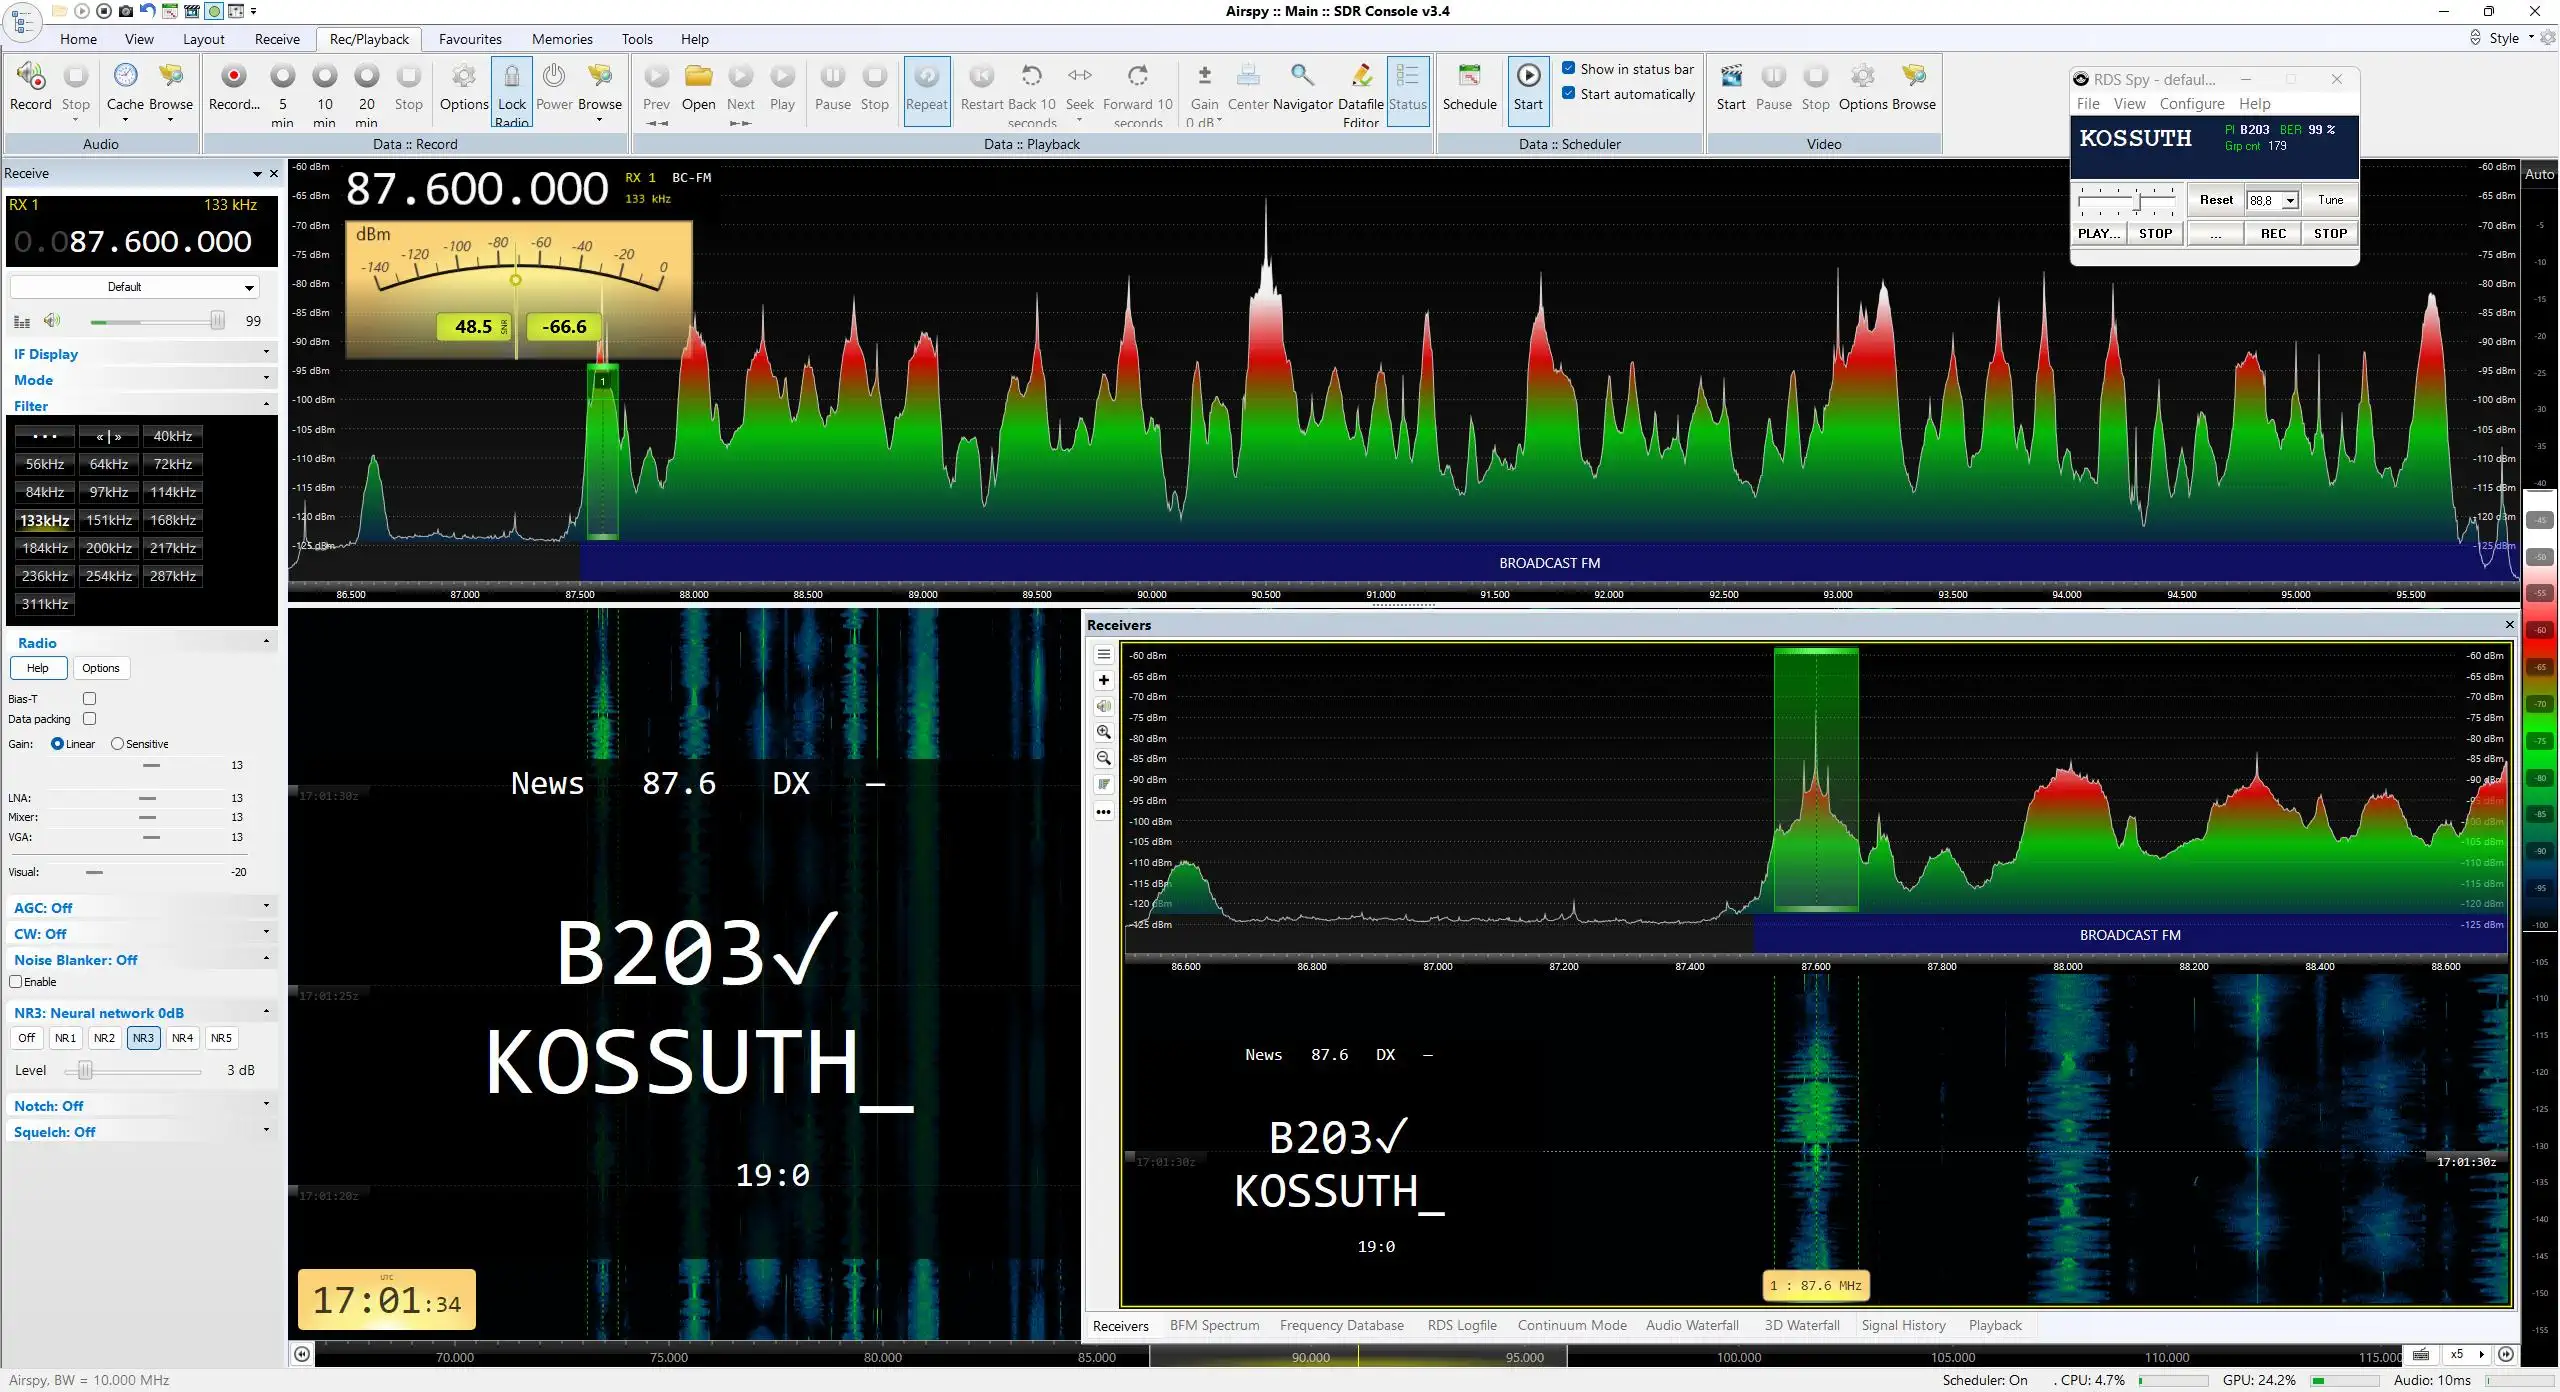Select the Sensitive gain radio button
The height and width of the screenshot is (1392, 2560).
coord(117,744)
